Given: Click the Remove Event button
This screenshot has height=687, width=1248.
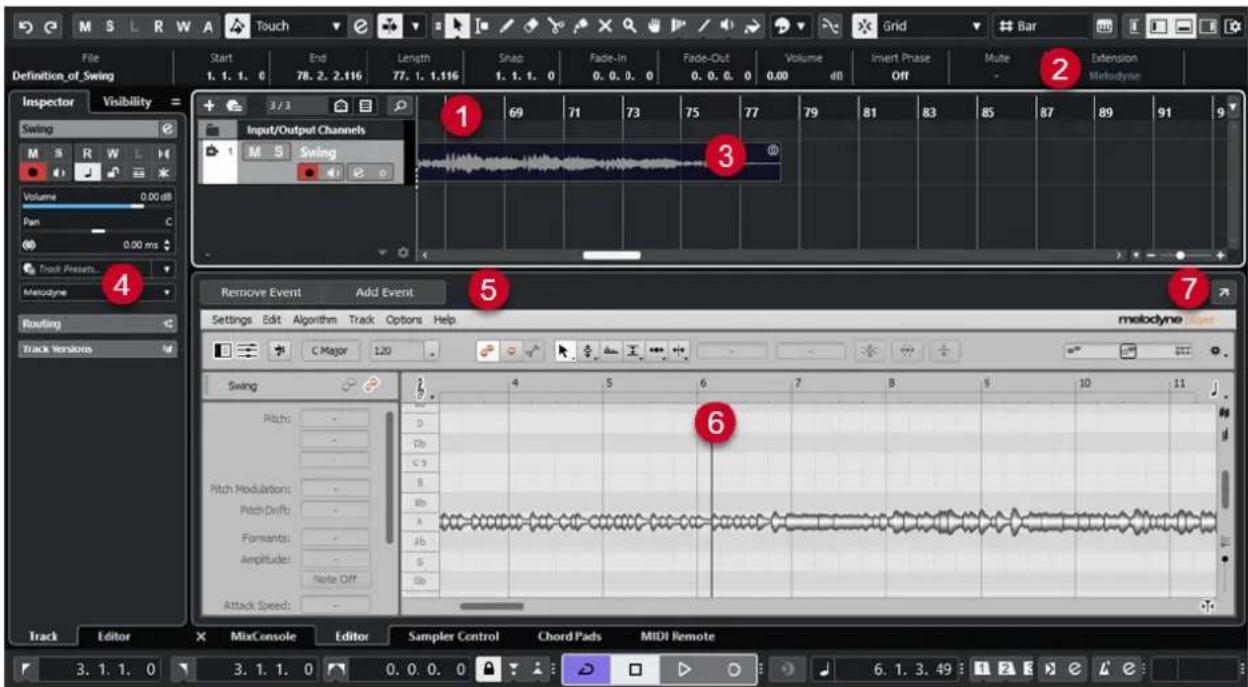Looking at the screenshot, I should (260, 293).
